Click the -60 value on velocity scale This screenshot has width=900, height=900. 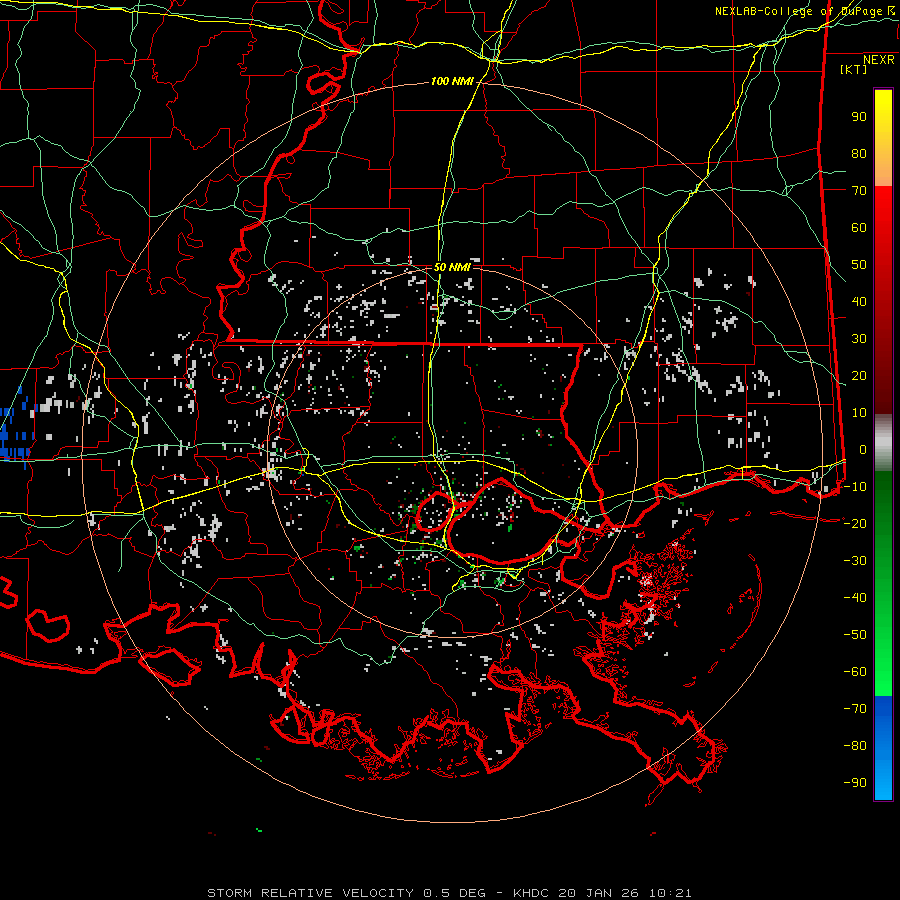tap(855, 672)
